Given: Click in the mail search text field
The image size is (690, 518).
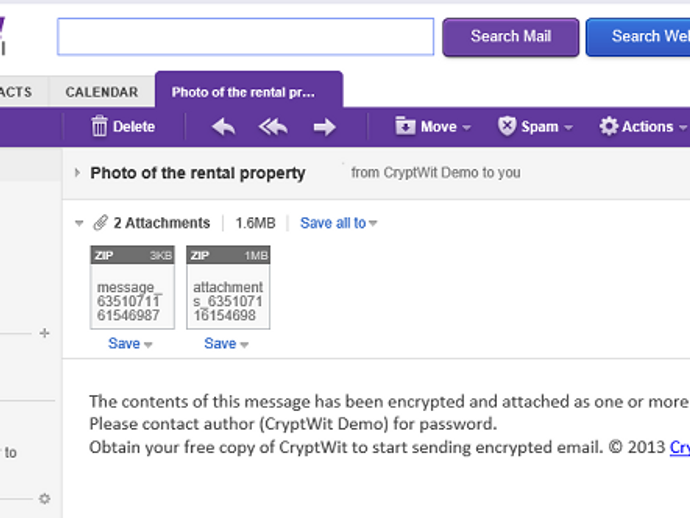Looking at the screenshot, I should pyautogui.click(x=245, y=37).
